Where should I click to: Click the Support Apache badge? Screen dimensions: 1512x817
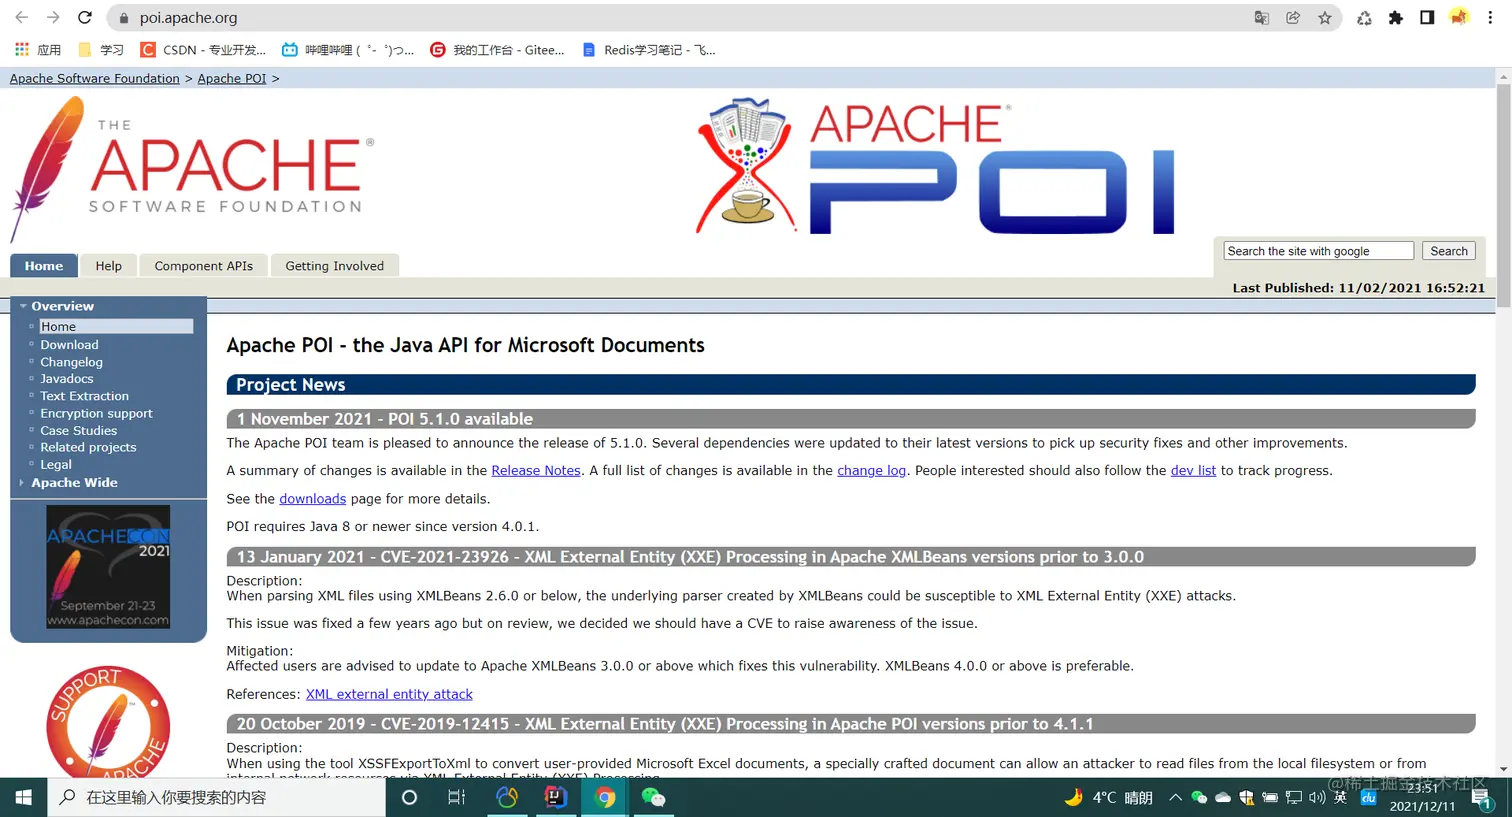point(108,722)
